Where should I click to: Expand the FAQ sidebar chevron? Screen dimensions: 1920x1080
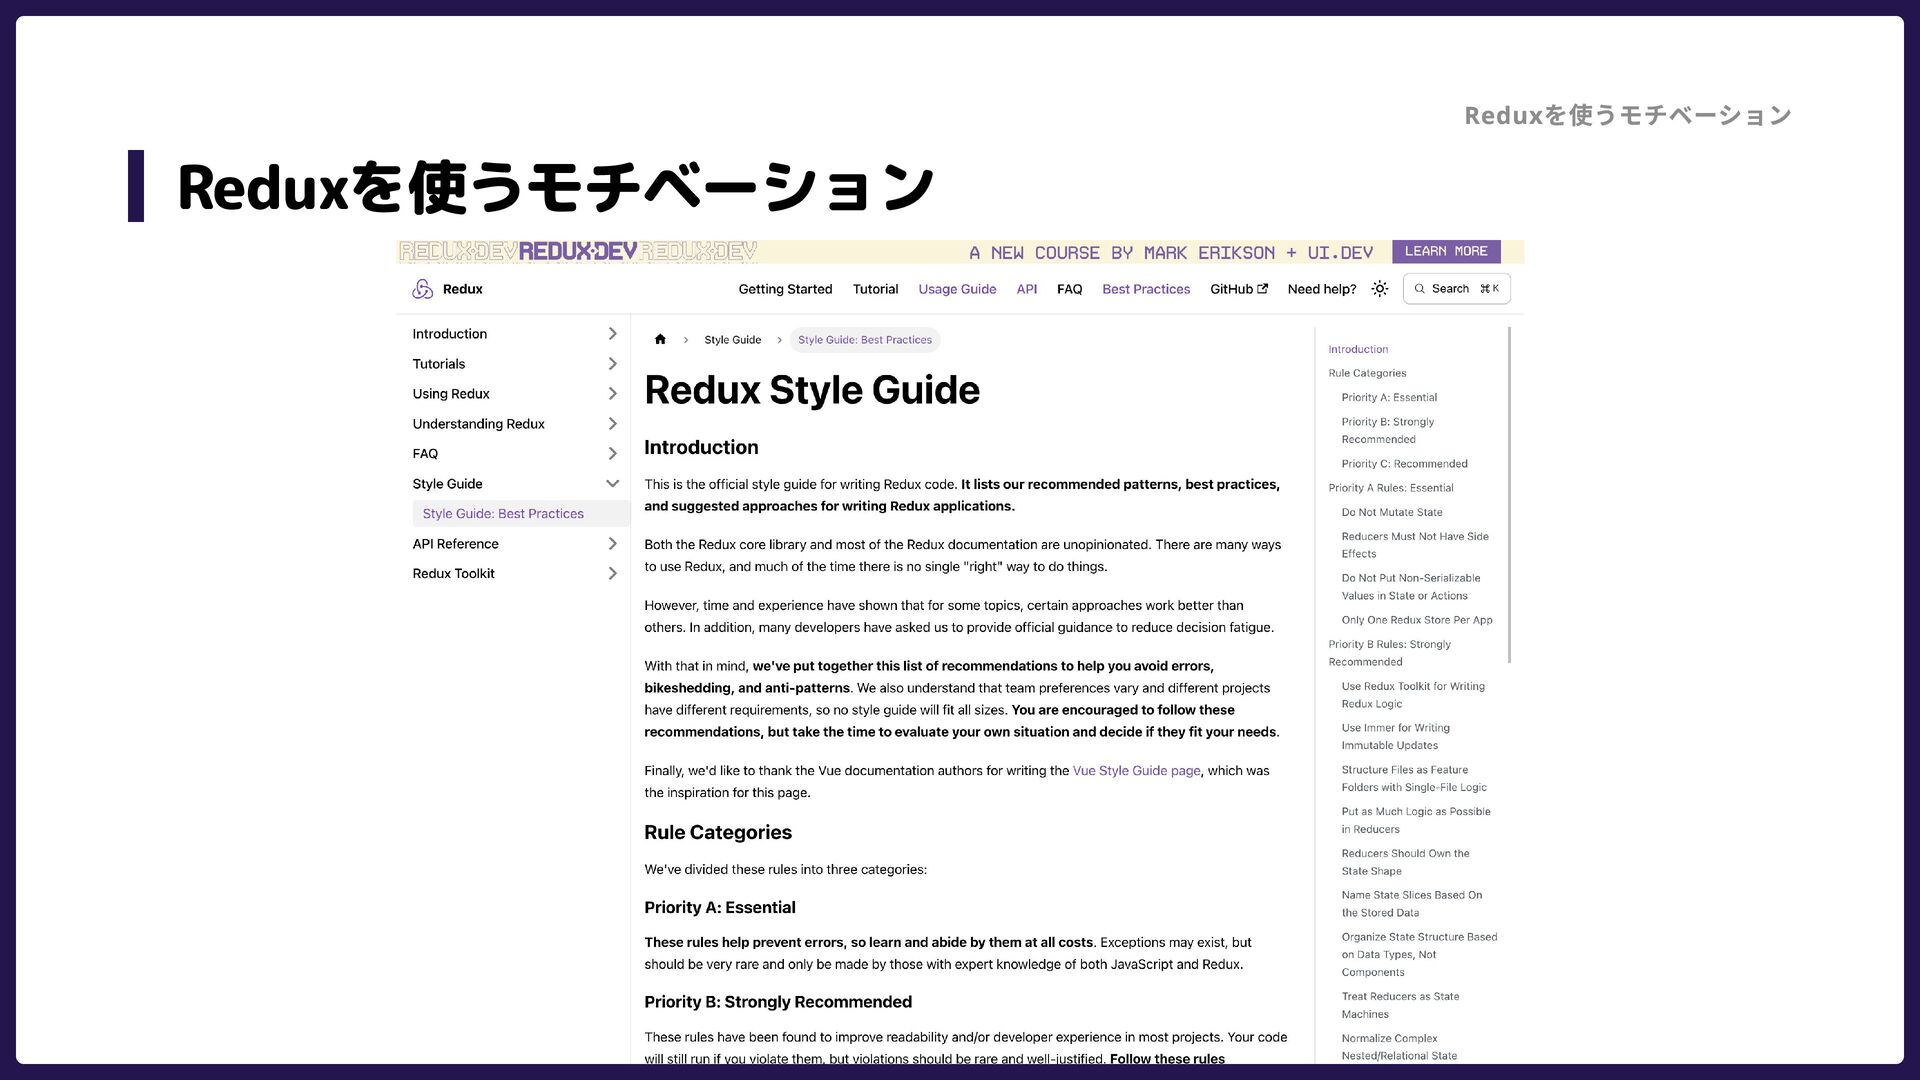click(612, 454)
